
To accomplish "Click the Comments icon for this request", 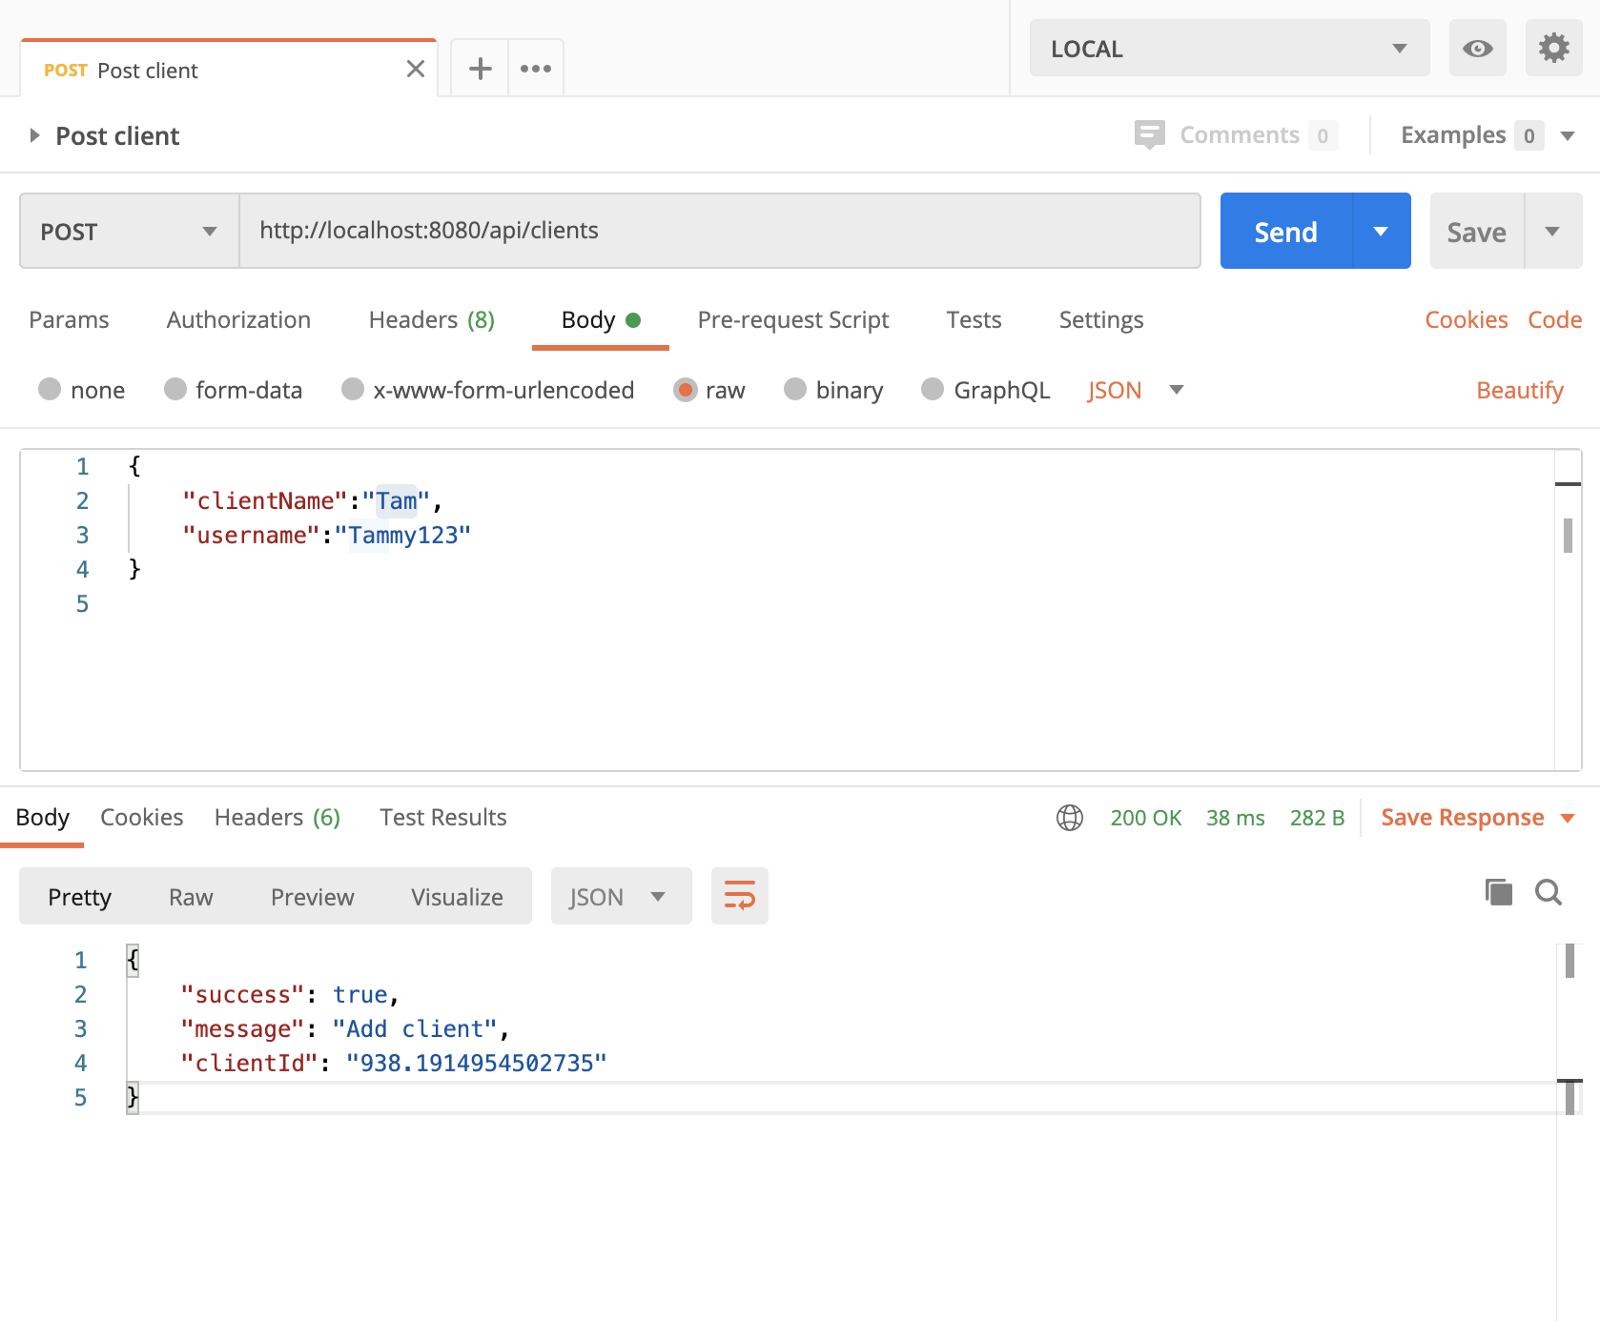I will coord(1152,134).
